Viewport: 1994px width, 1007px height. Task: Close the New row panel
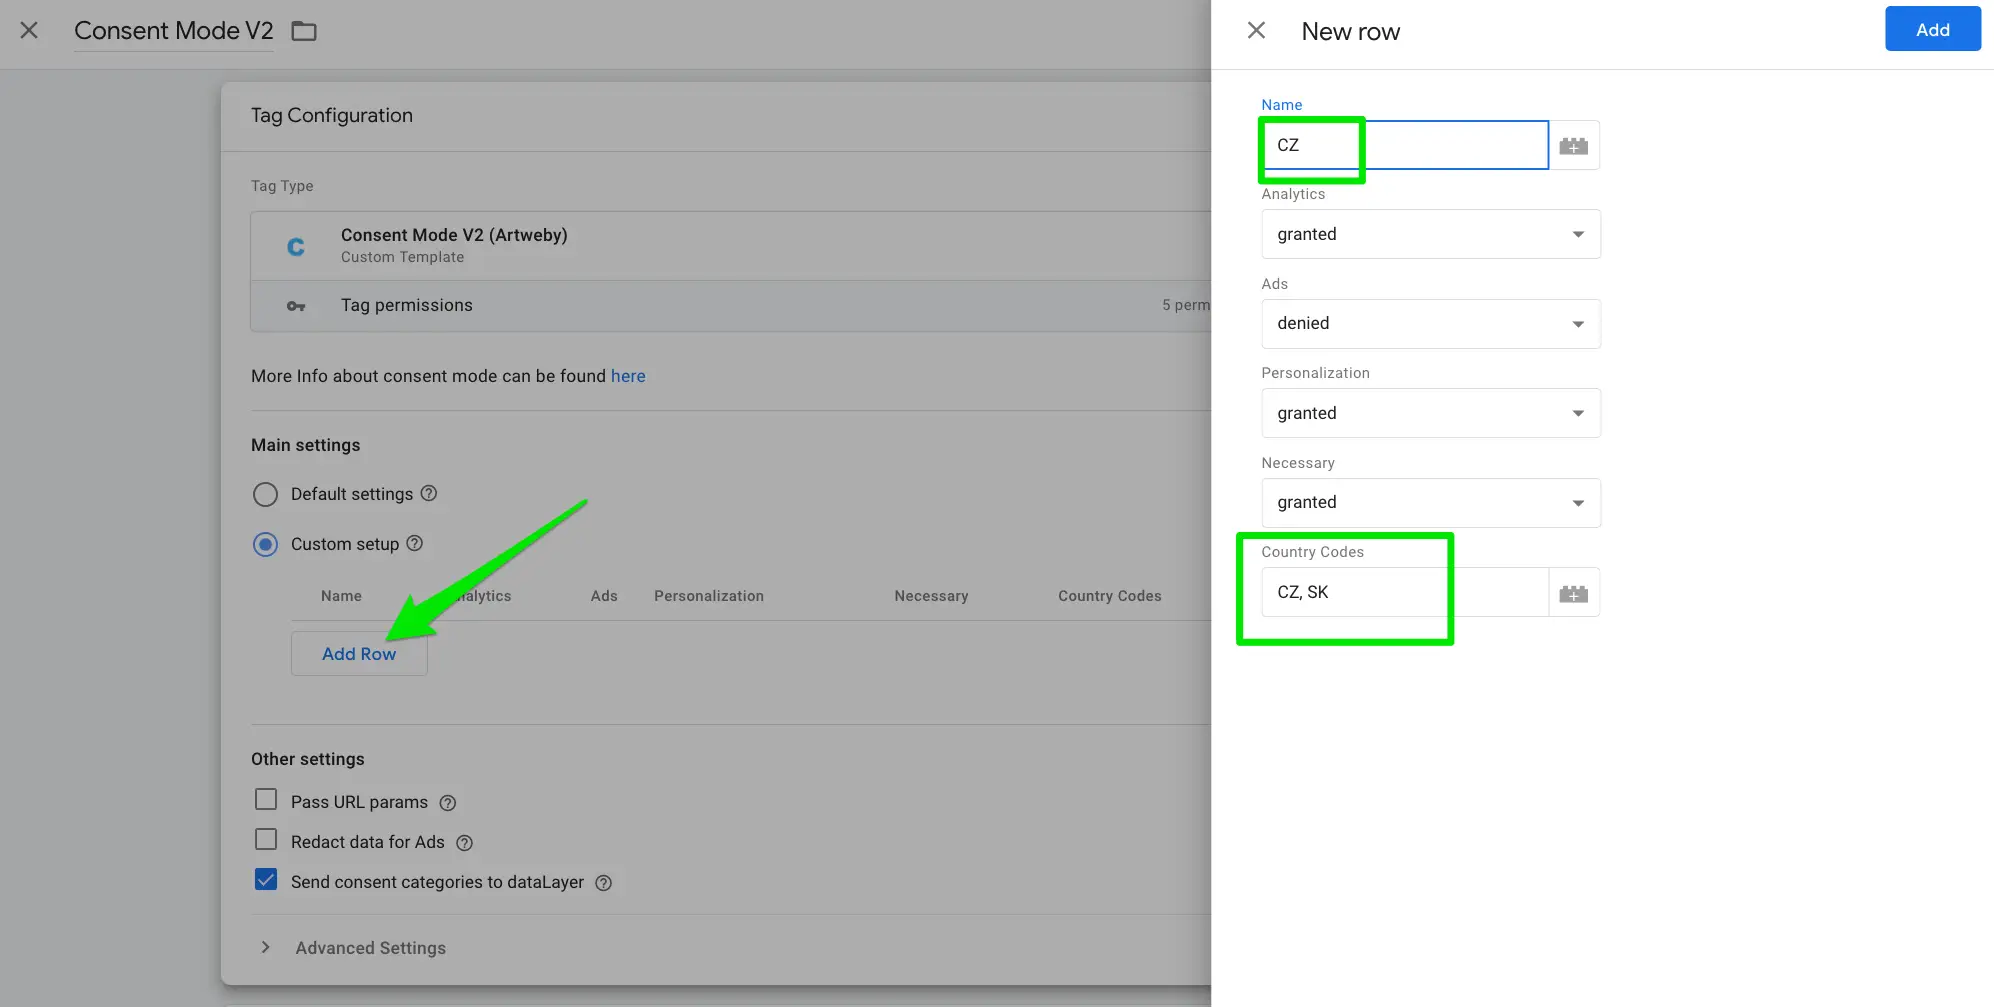1256,31
